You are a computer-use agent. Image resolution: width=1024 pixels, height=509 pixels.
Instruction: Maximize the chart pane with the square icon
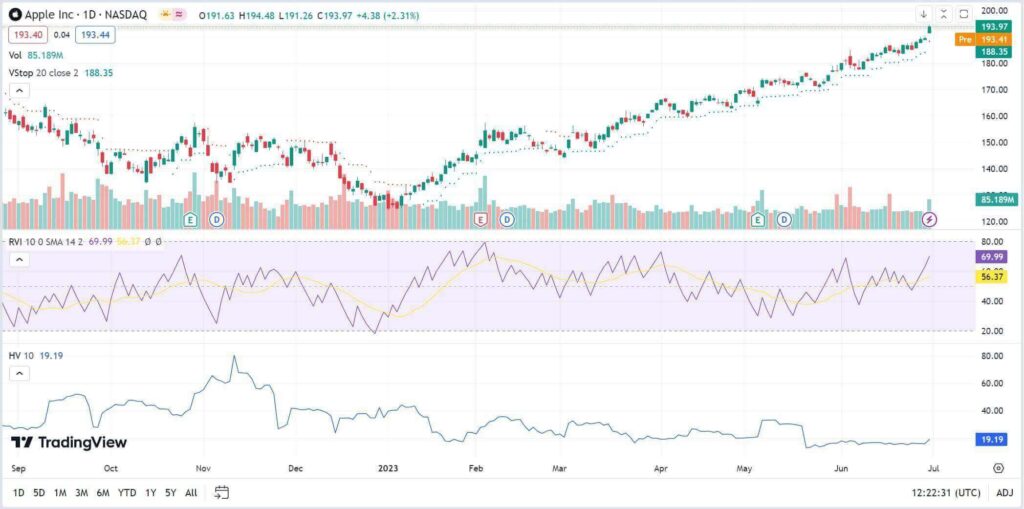click(x=964, y=14)
